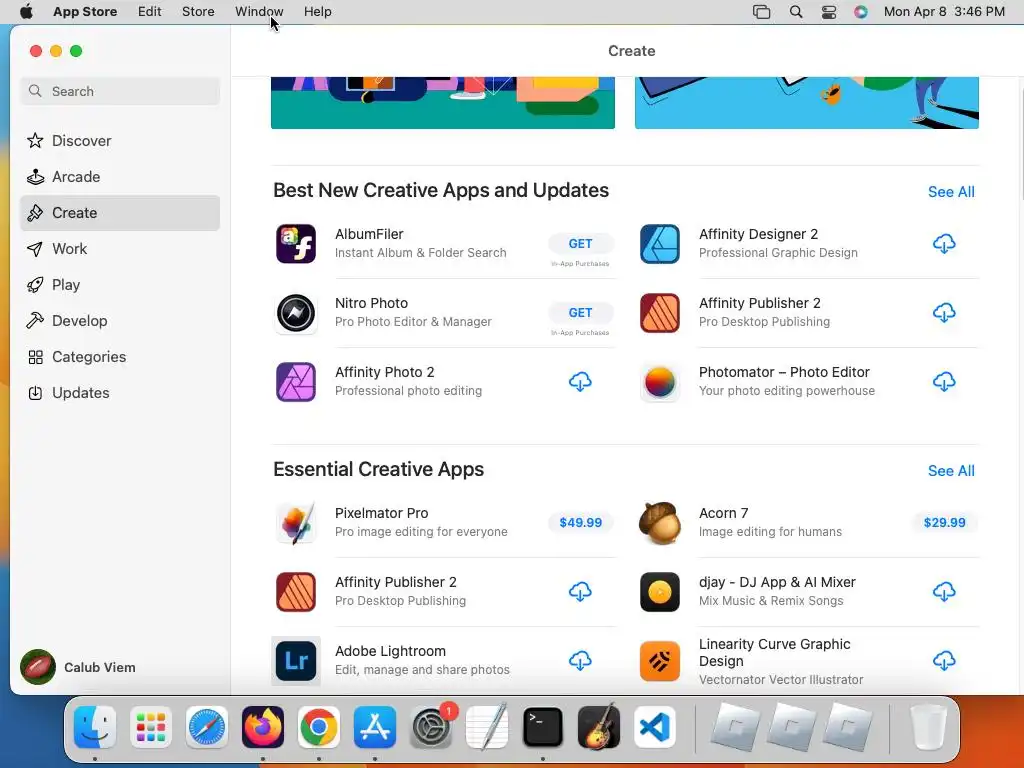Download djay DJ App via cloud icon
The image size is (1024, 768).
click(944, 592)
